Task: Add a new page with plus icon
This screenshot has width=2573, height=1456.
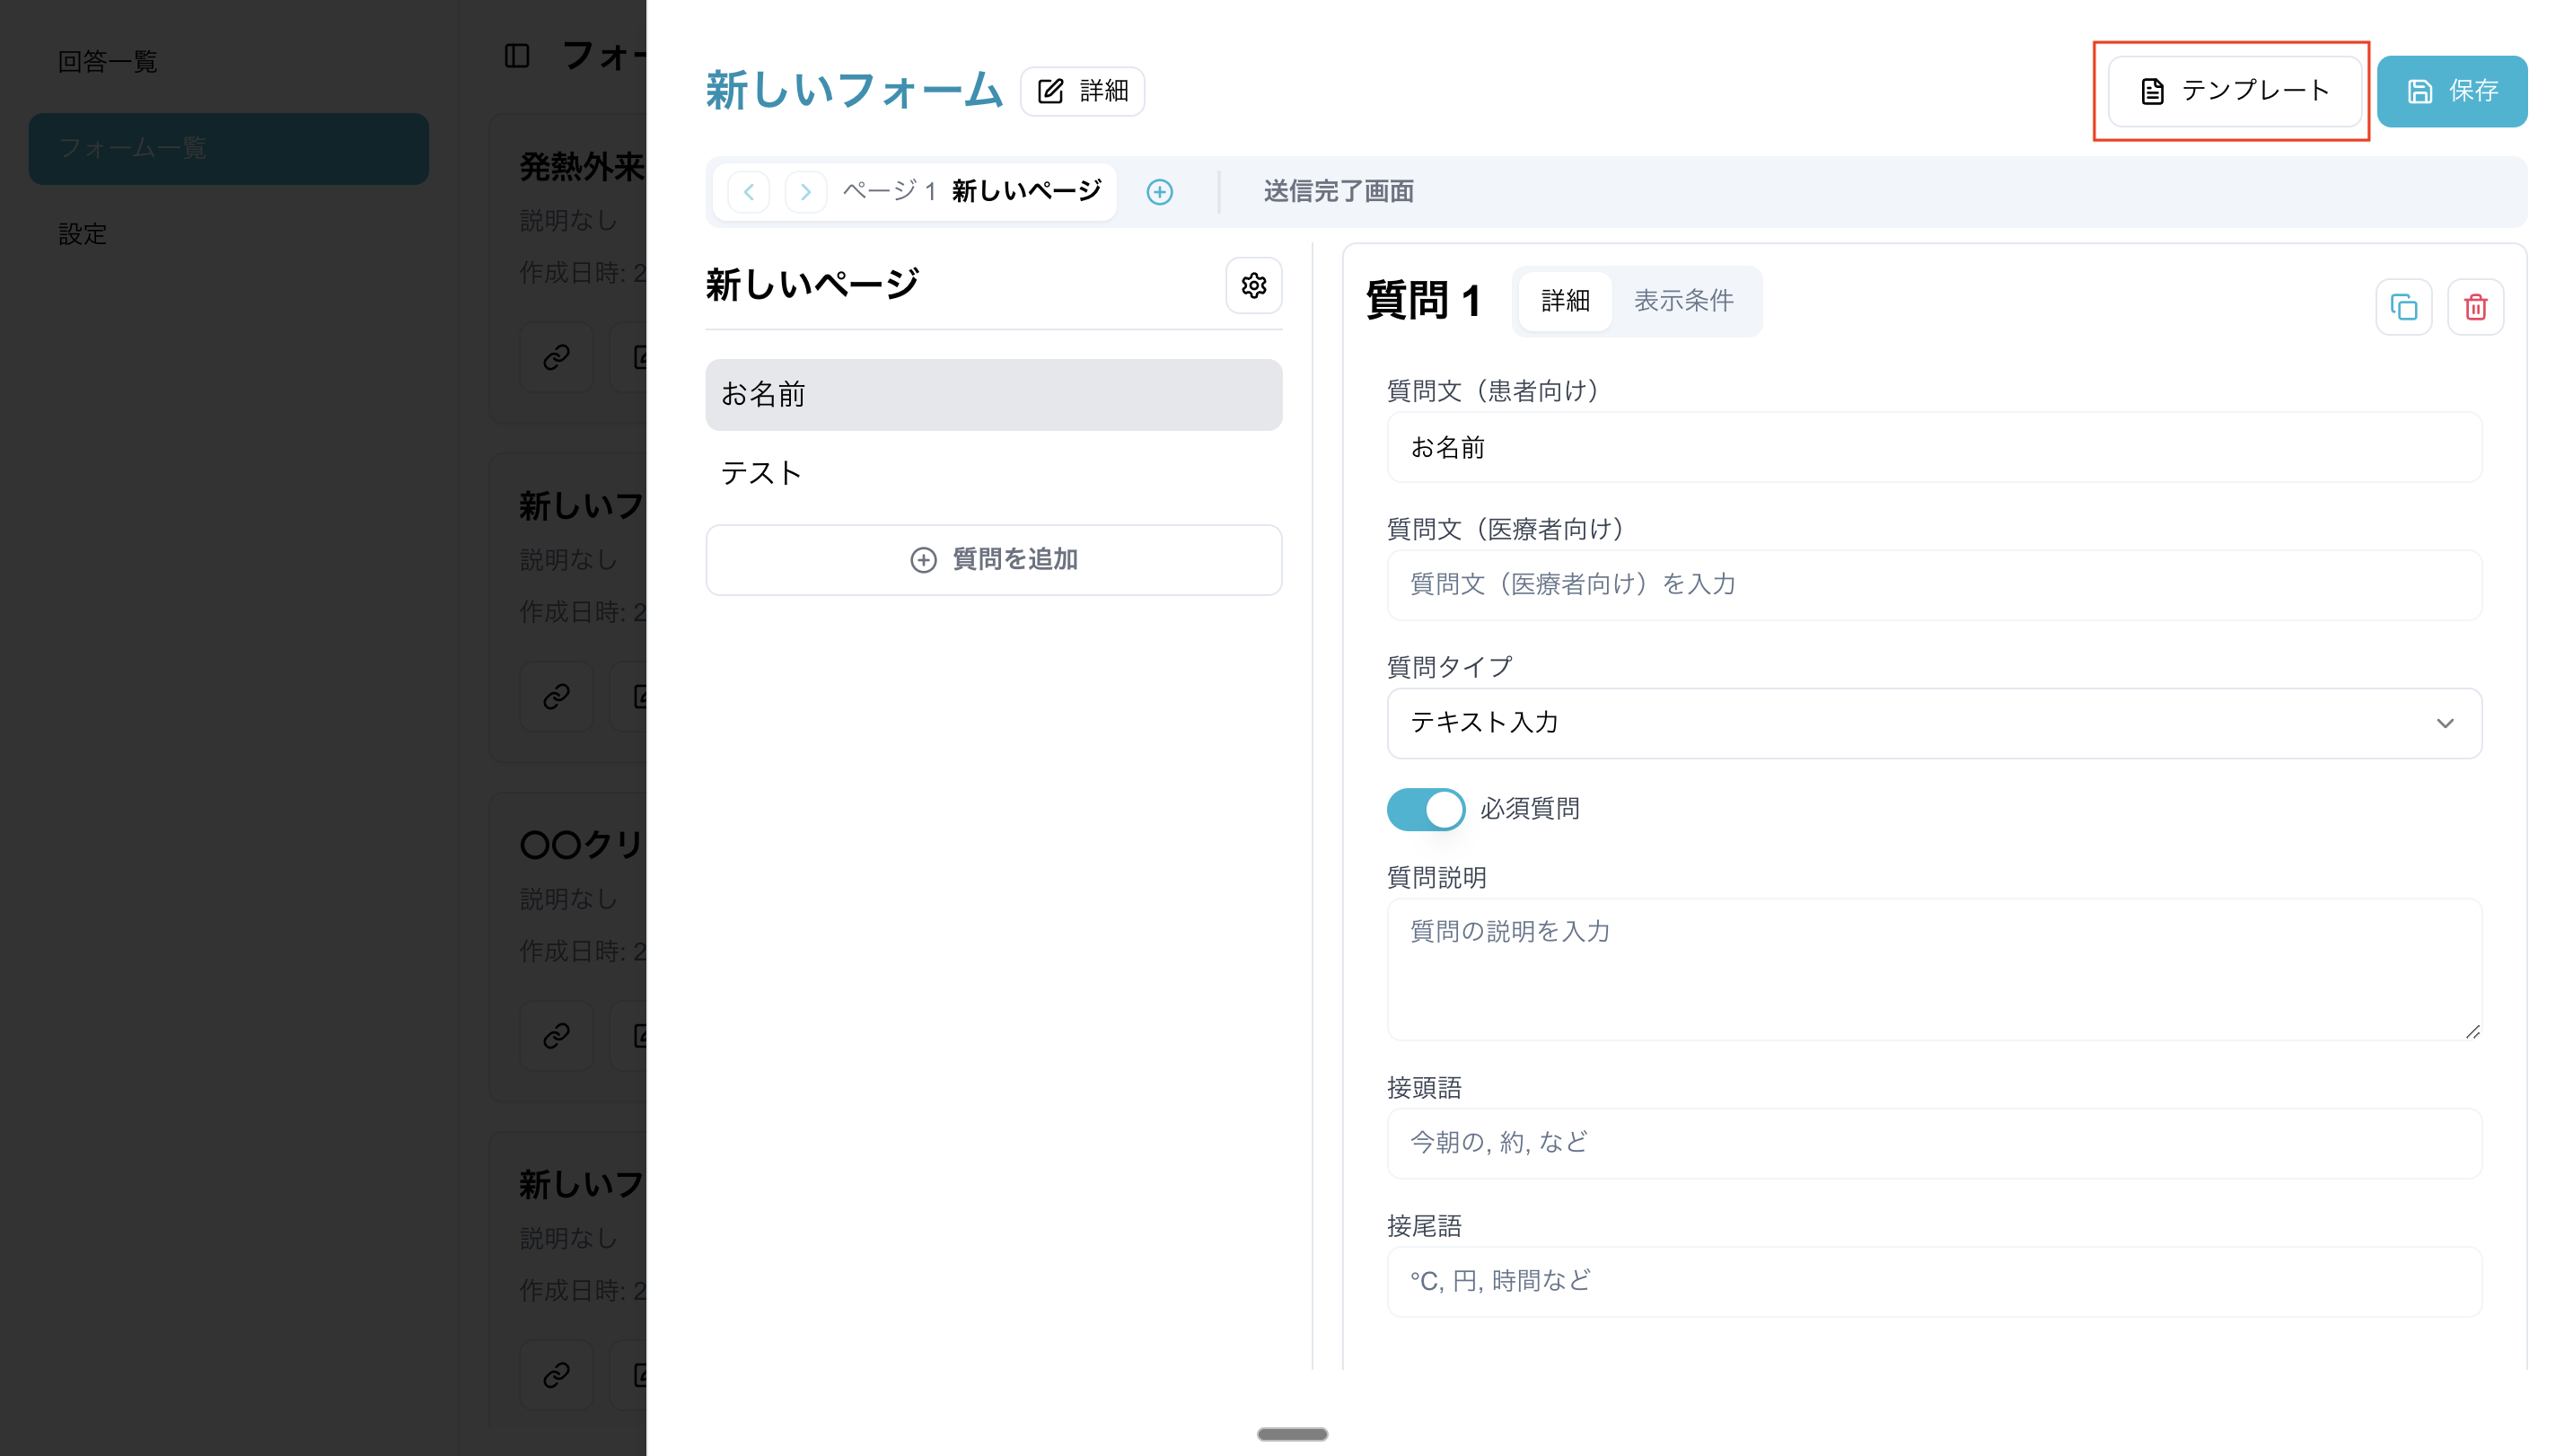Action: 1159,192
